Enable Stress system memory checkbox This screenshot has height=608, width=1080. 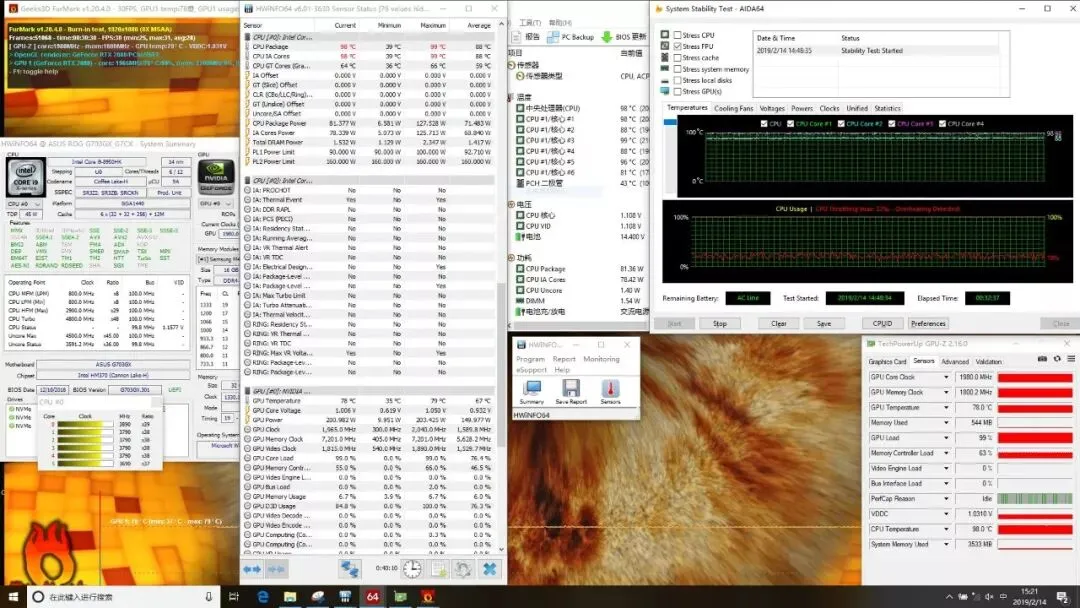pyautogui.click(x=678, y=69)
